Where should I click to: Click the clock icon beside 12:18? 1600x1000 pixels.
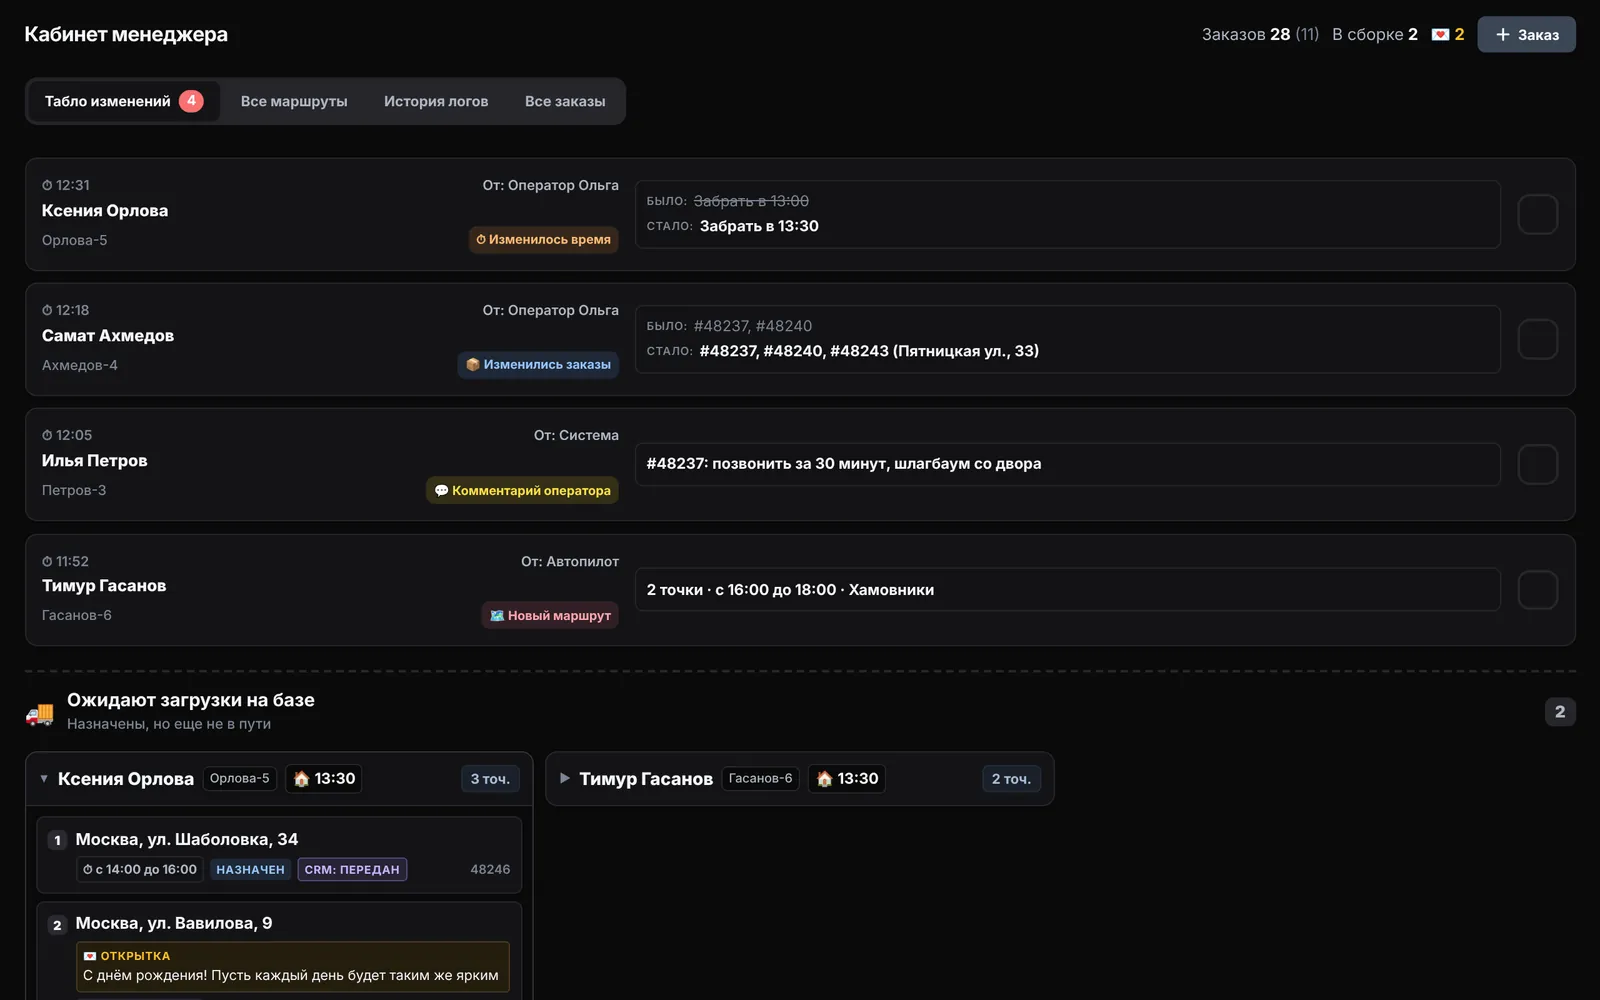47,310
